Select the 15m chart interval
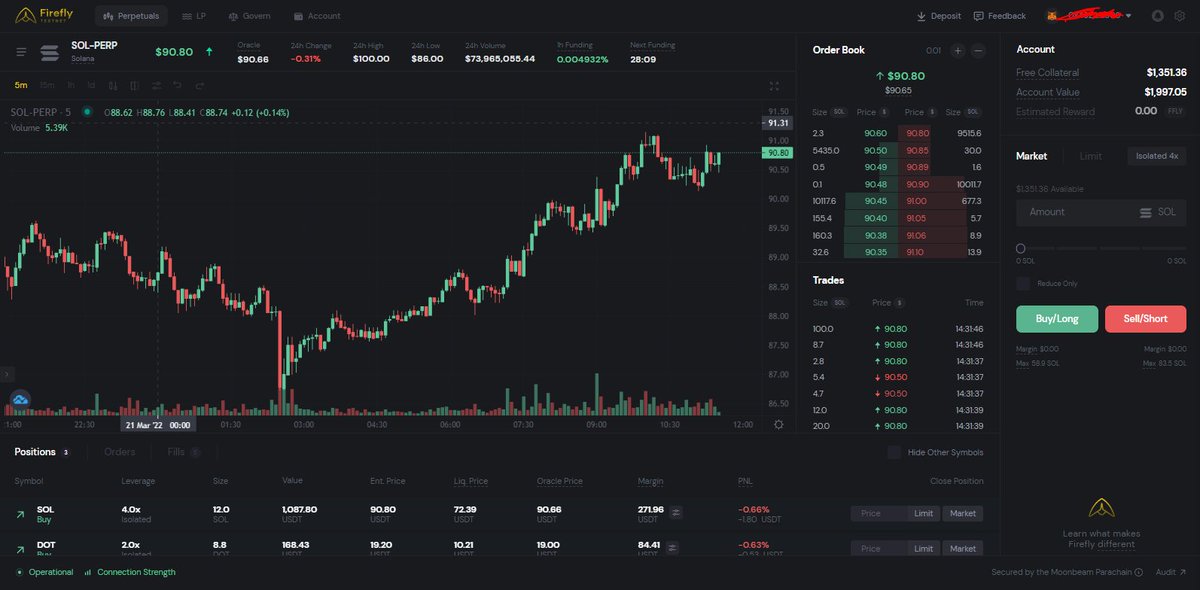Screen dimensions: 1200x590 pyautogui.click(x=47, y=85)
